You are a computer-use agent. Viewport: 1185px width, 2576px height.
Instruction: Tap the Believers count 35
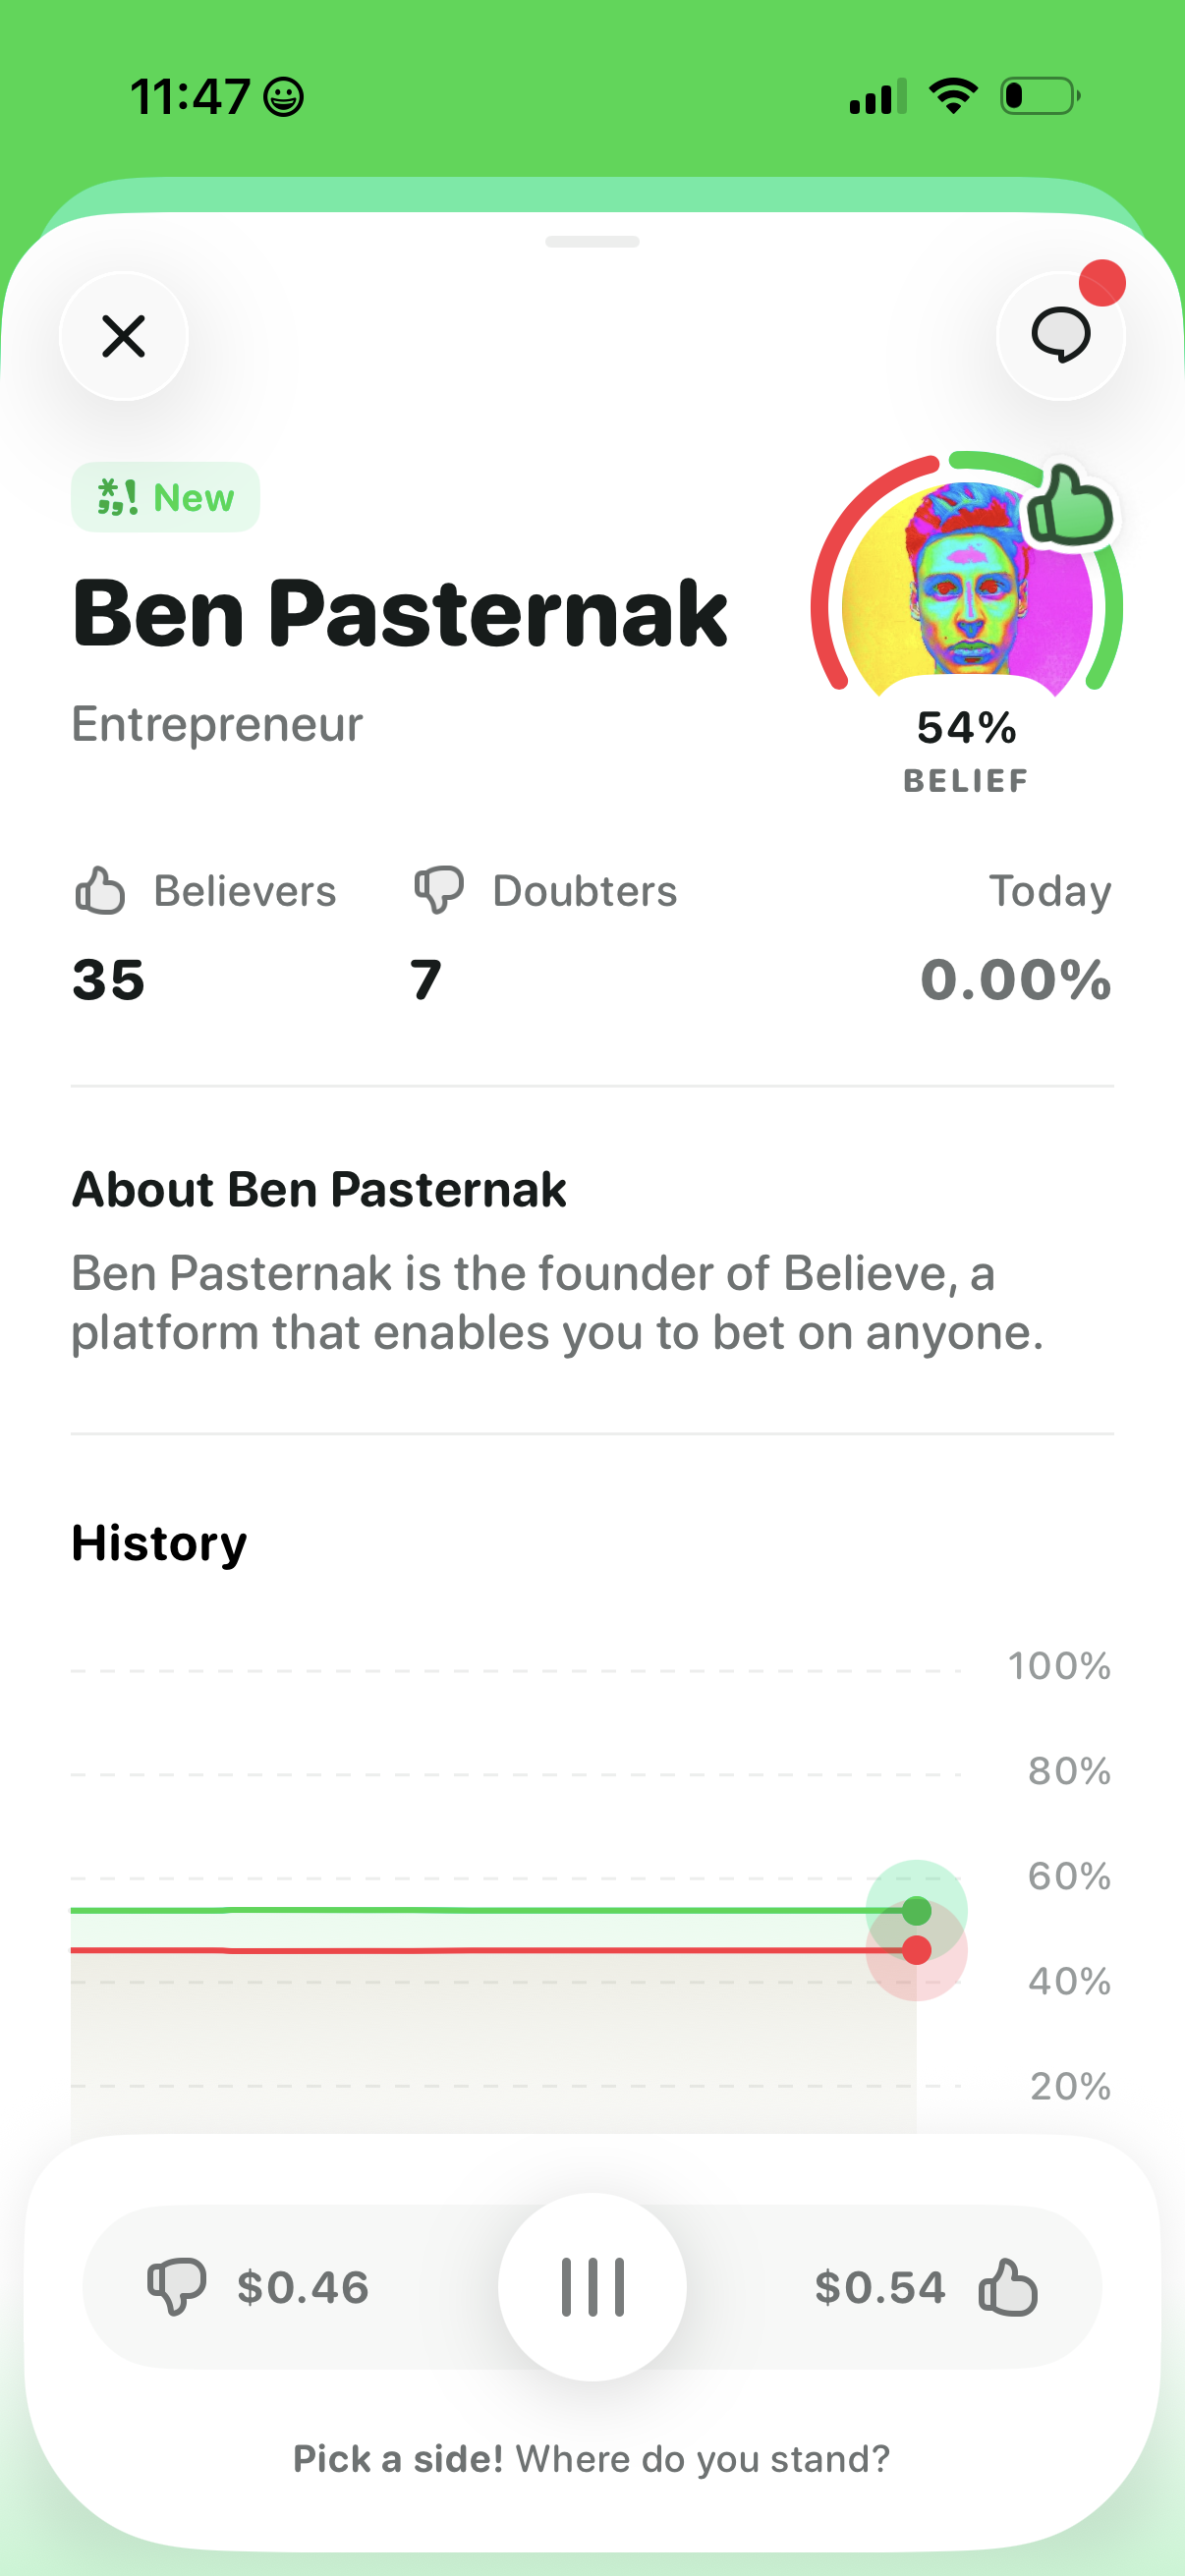108,979
